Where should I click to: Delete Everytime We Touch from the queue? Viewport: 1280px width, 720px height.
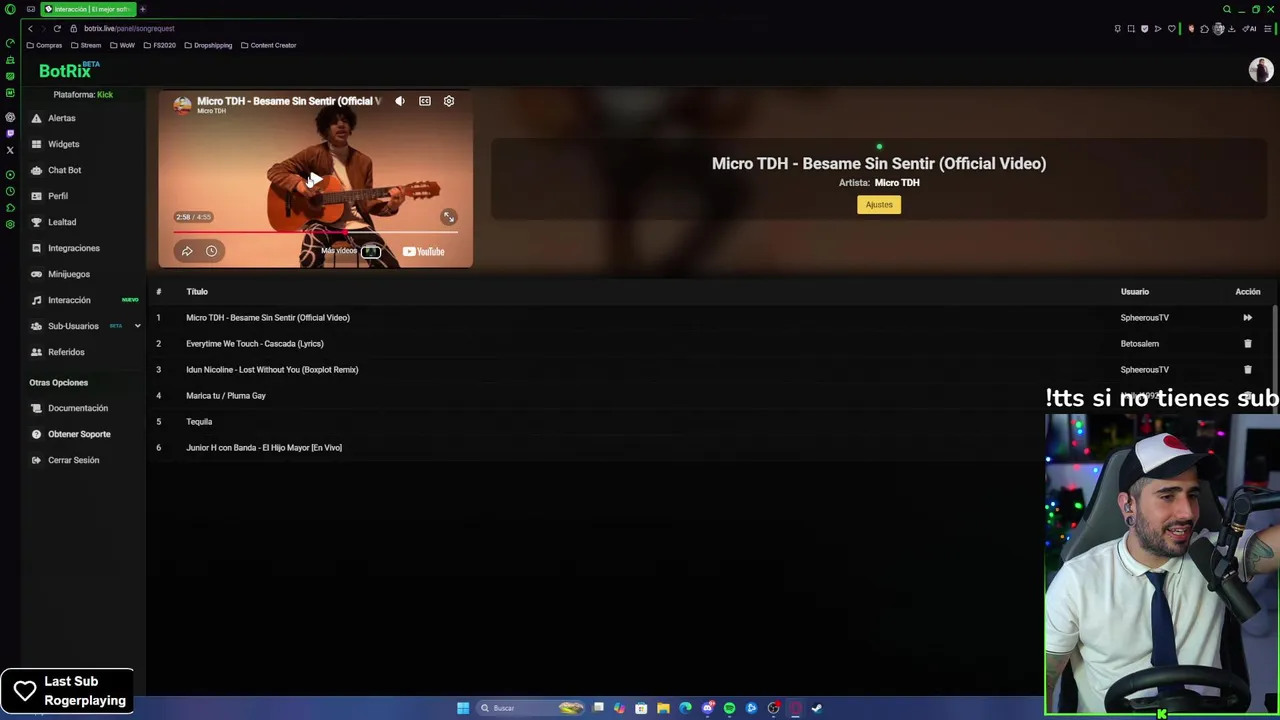point(1247,344)
